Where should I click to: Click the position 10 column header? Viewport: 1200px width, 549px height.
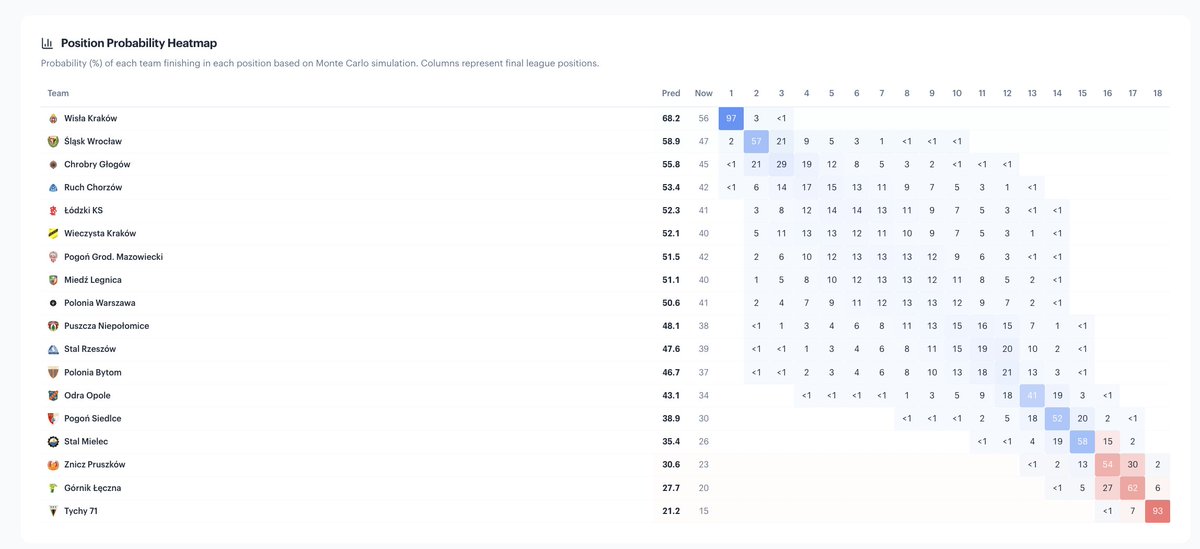957,93
